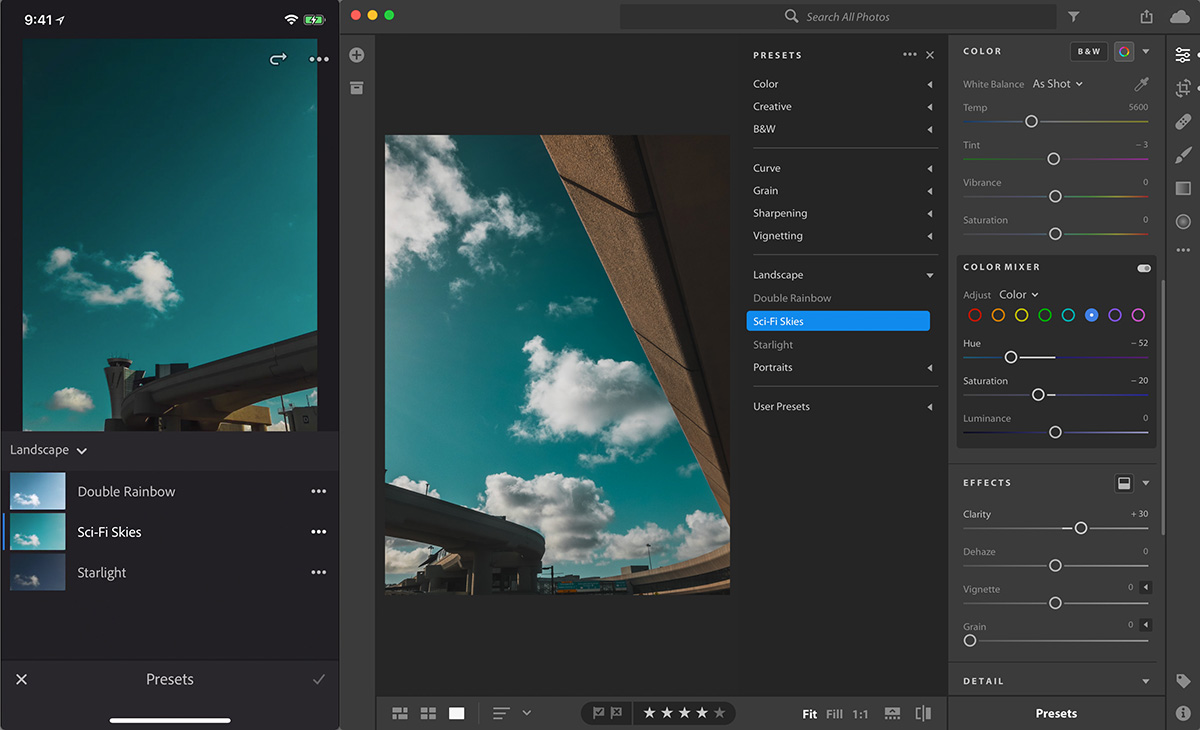
Task: Choose the Brush adjustment tool
Action: click(x=1183, y=154)
